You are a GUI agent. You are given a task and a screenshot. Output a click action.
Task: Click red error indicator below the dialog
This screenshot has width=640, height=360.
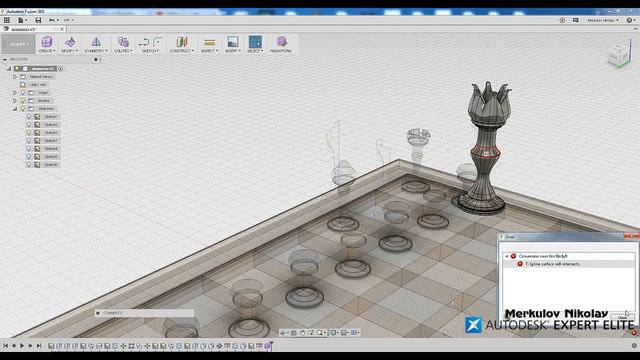click(634, 333)
